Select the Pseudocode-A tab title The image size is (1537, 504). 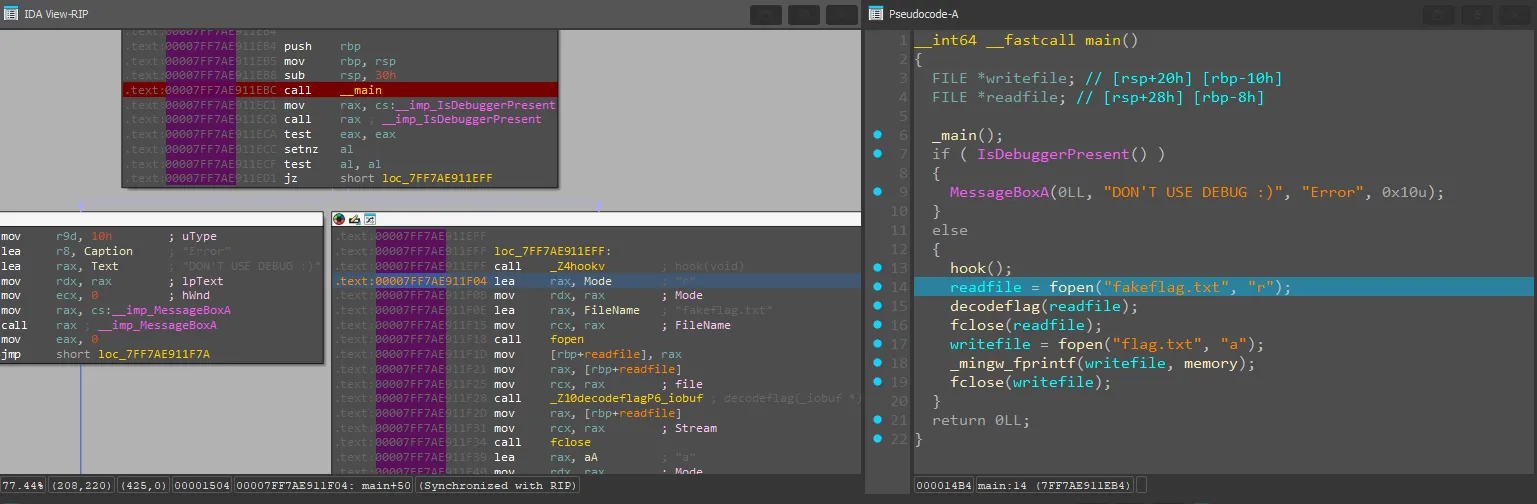tap(923, 13)
